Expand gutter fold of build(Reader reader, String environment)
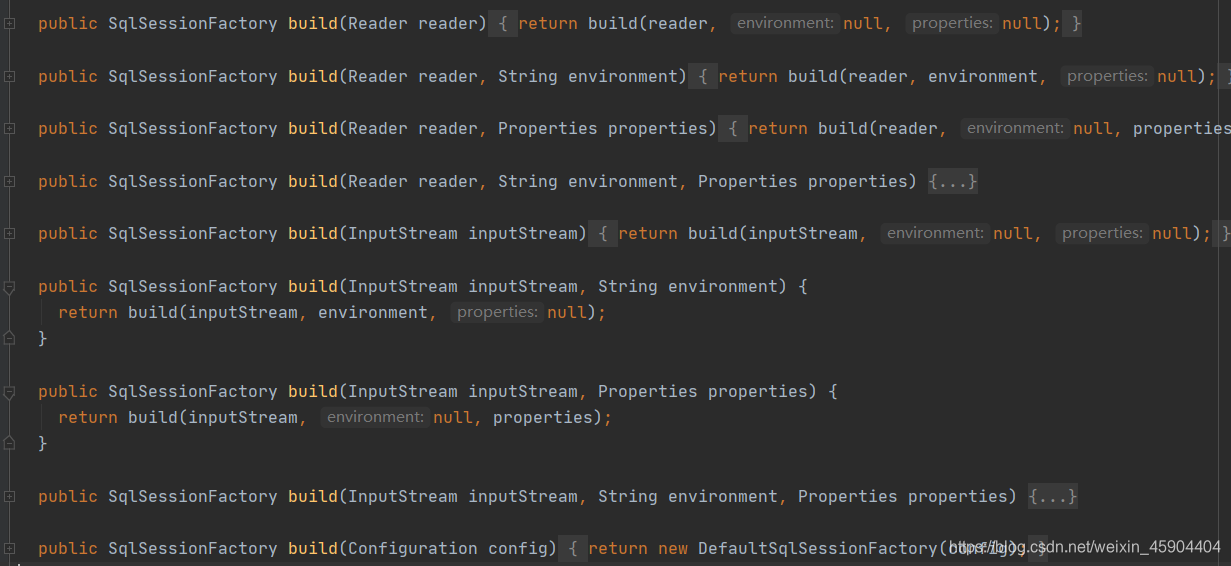Viewport: 1231px width, 566px height. tap(9, 76)
